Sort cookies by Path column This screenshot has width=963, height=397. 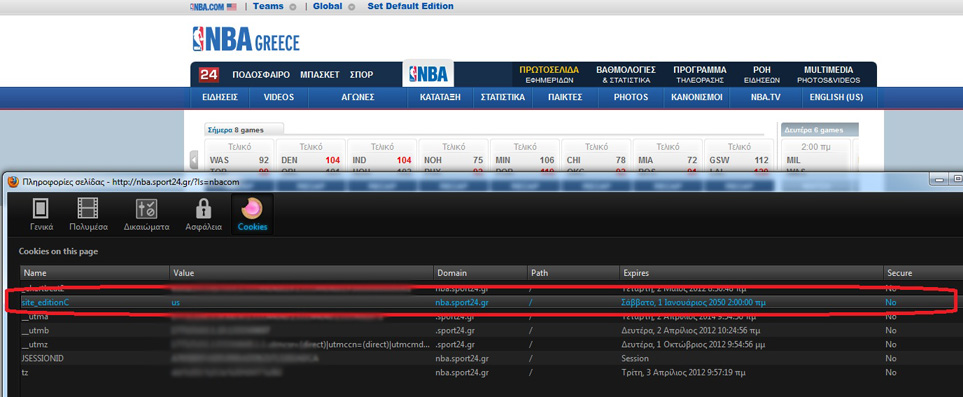point(573,272)
